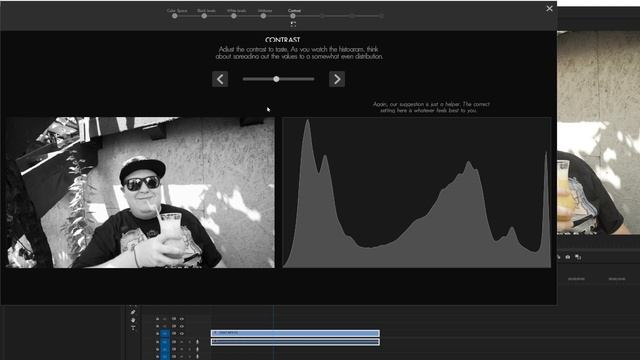Click the Program monitor video preview
Viewport: 640px width, 360px height.
point(598,132)
